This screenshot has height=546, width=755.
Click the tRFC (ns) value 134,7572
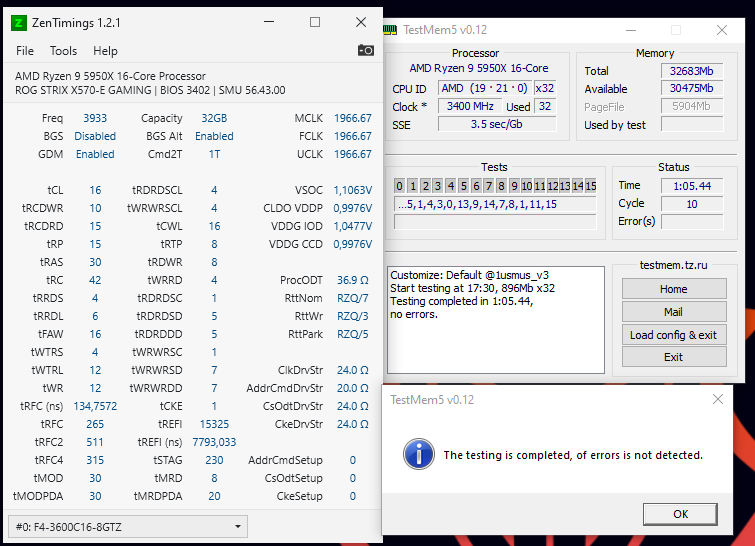pos(95,406)
